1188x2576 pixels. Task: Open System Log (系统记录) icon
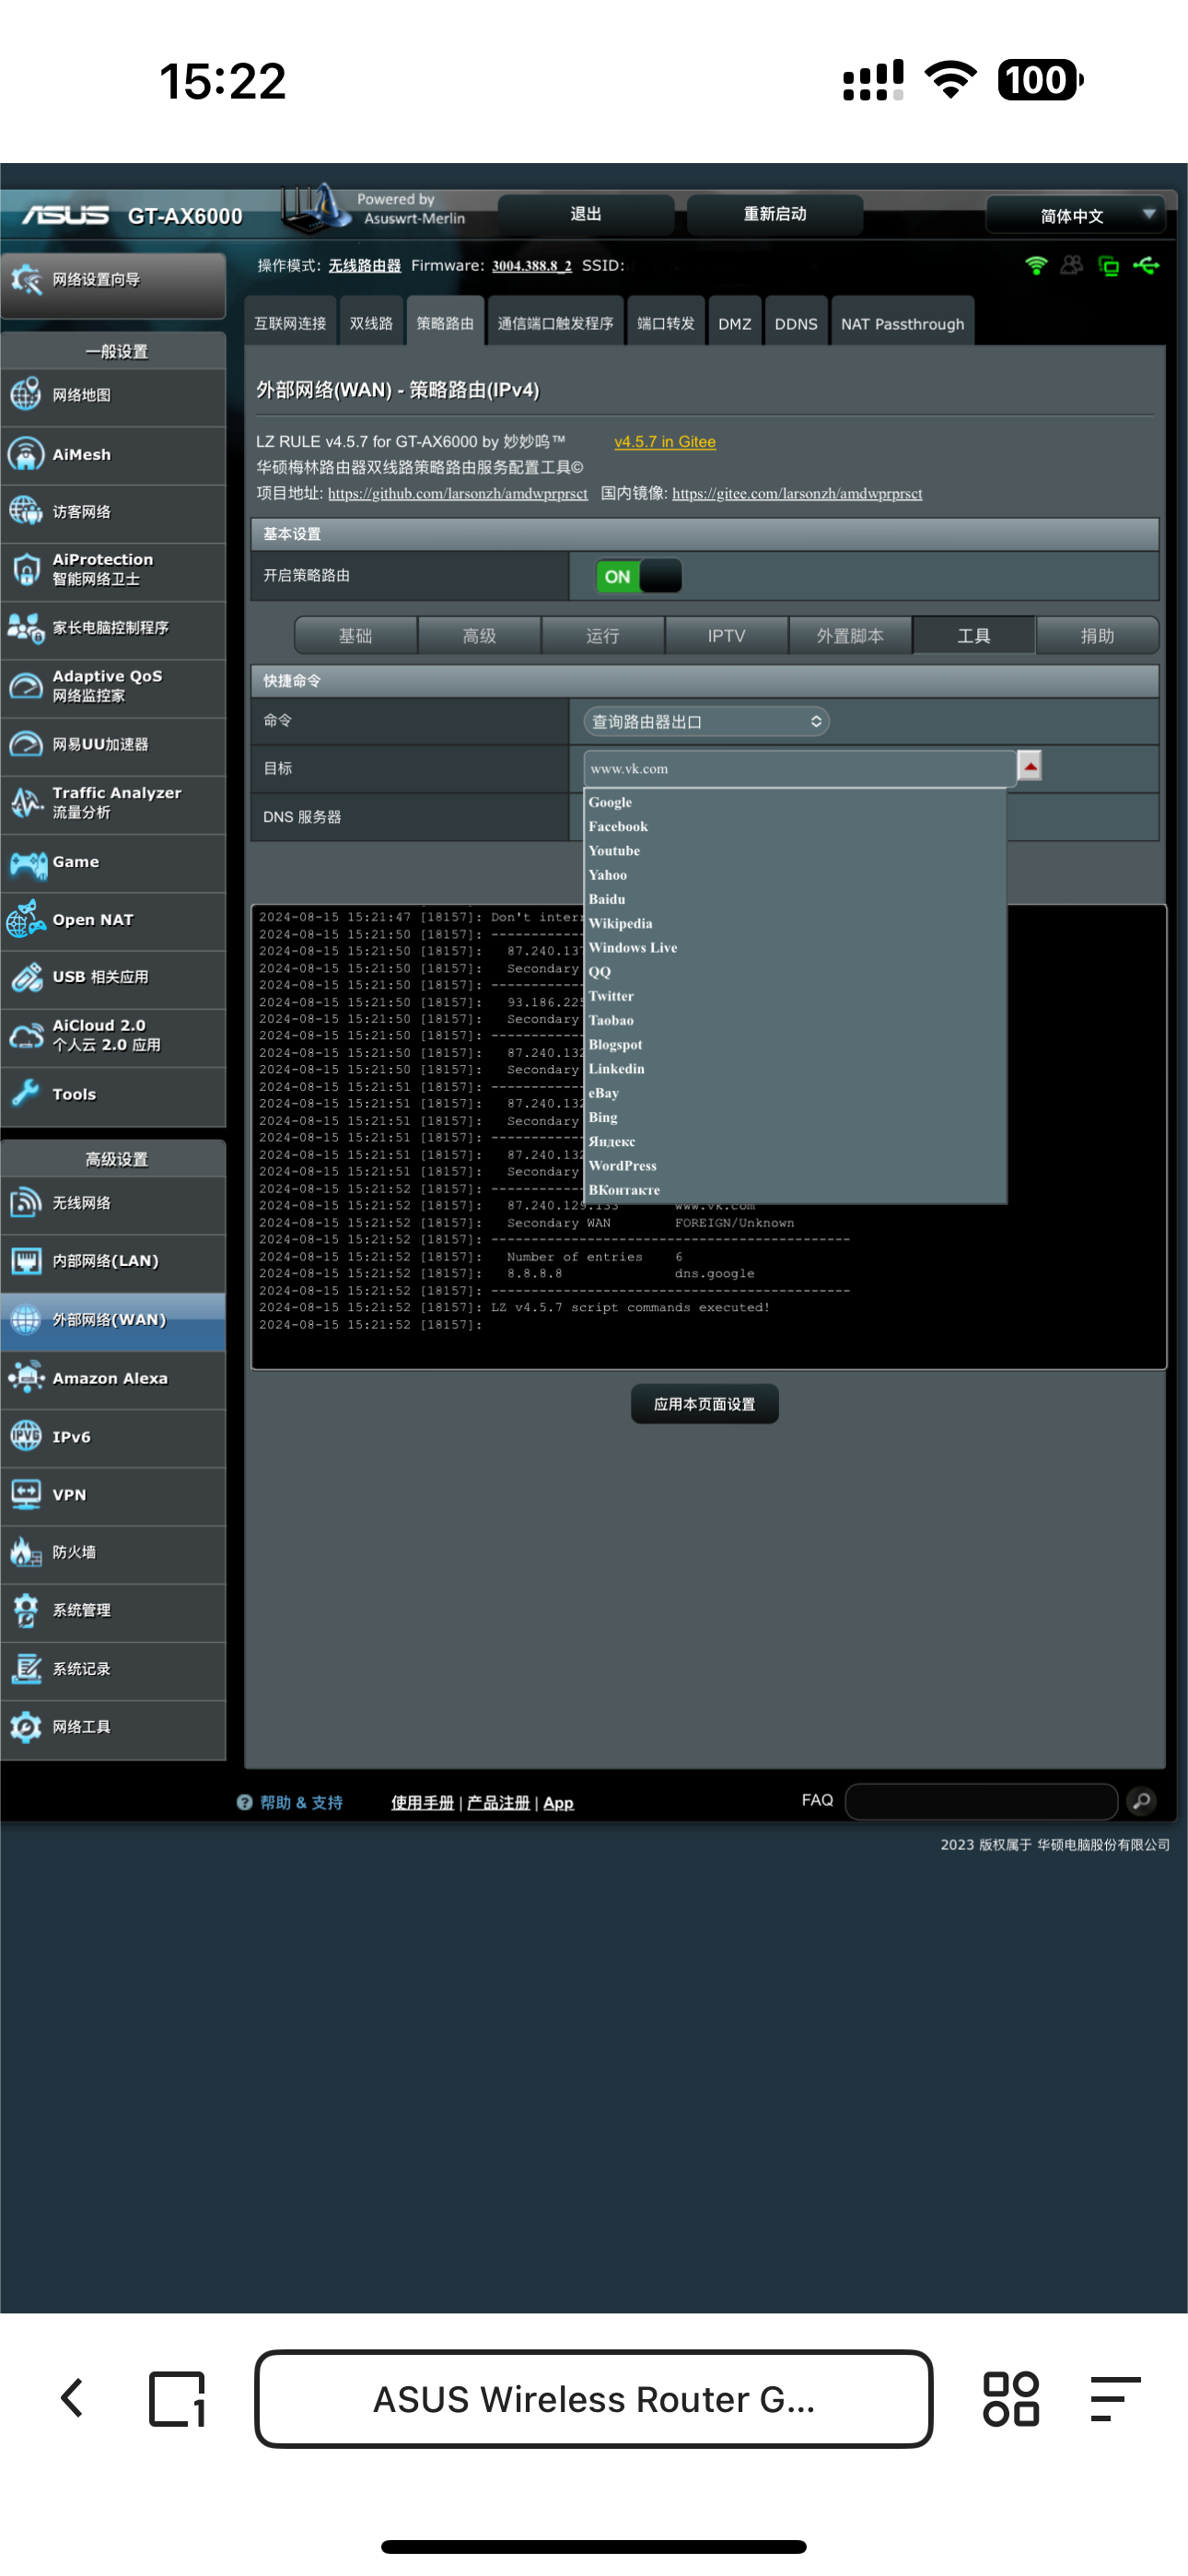tap(27, 1669)
